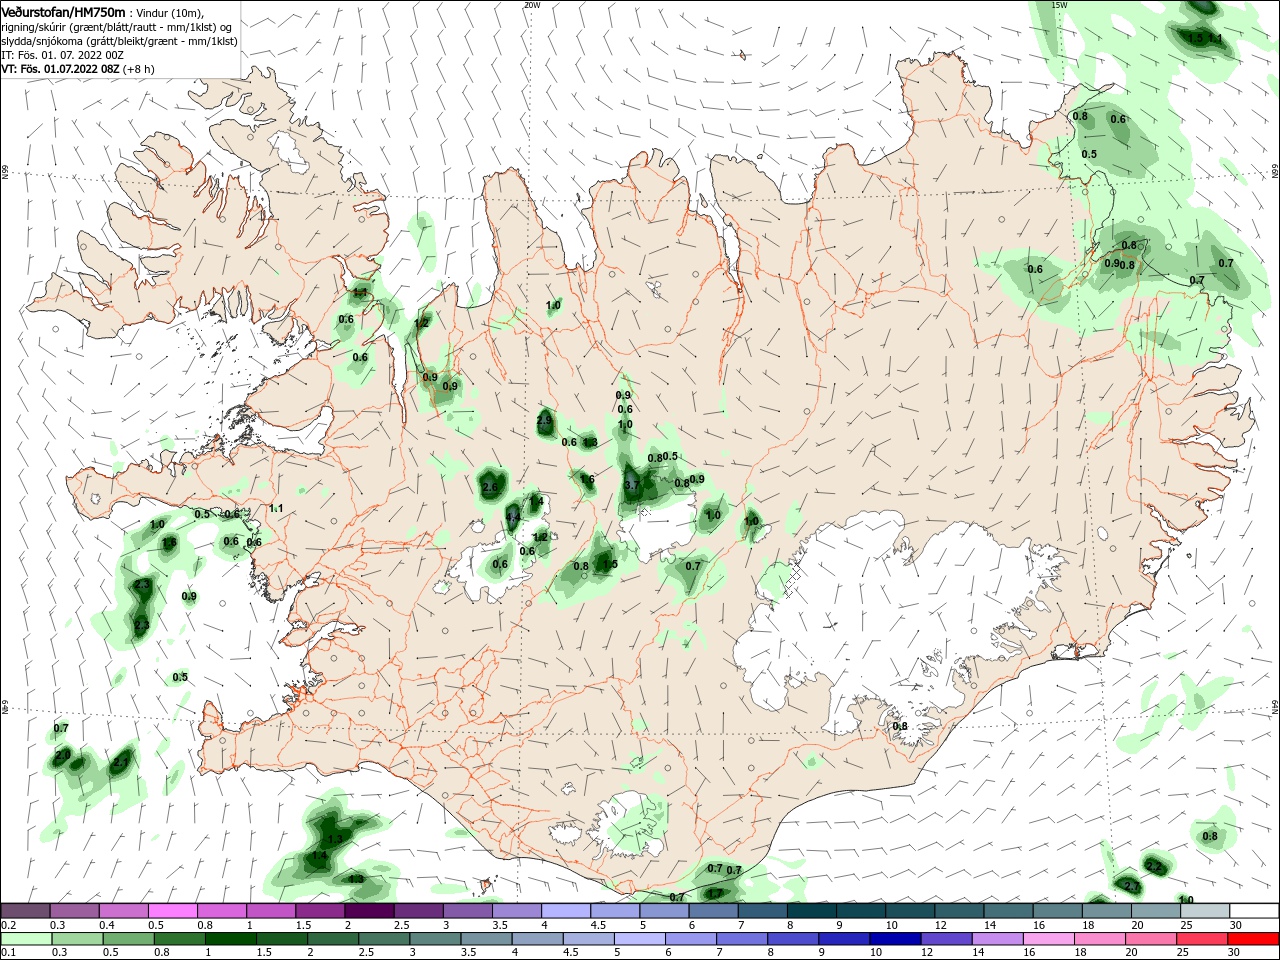Click the Veðurstofan/HM750m title text
Image resolution: width=1280 pixels, height=960 pixels.
click(63, 12)
